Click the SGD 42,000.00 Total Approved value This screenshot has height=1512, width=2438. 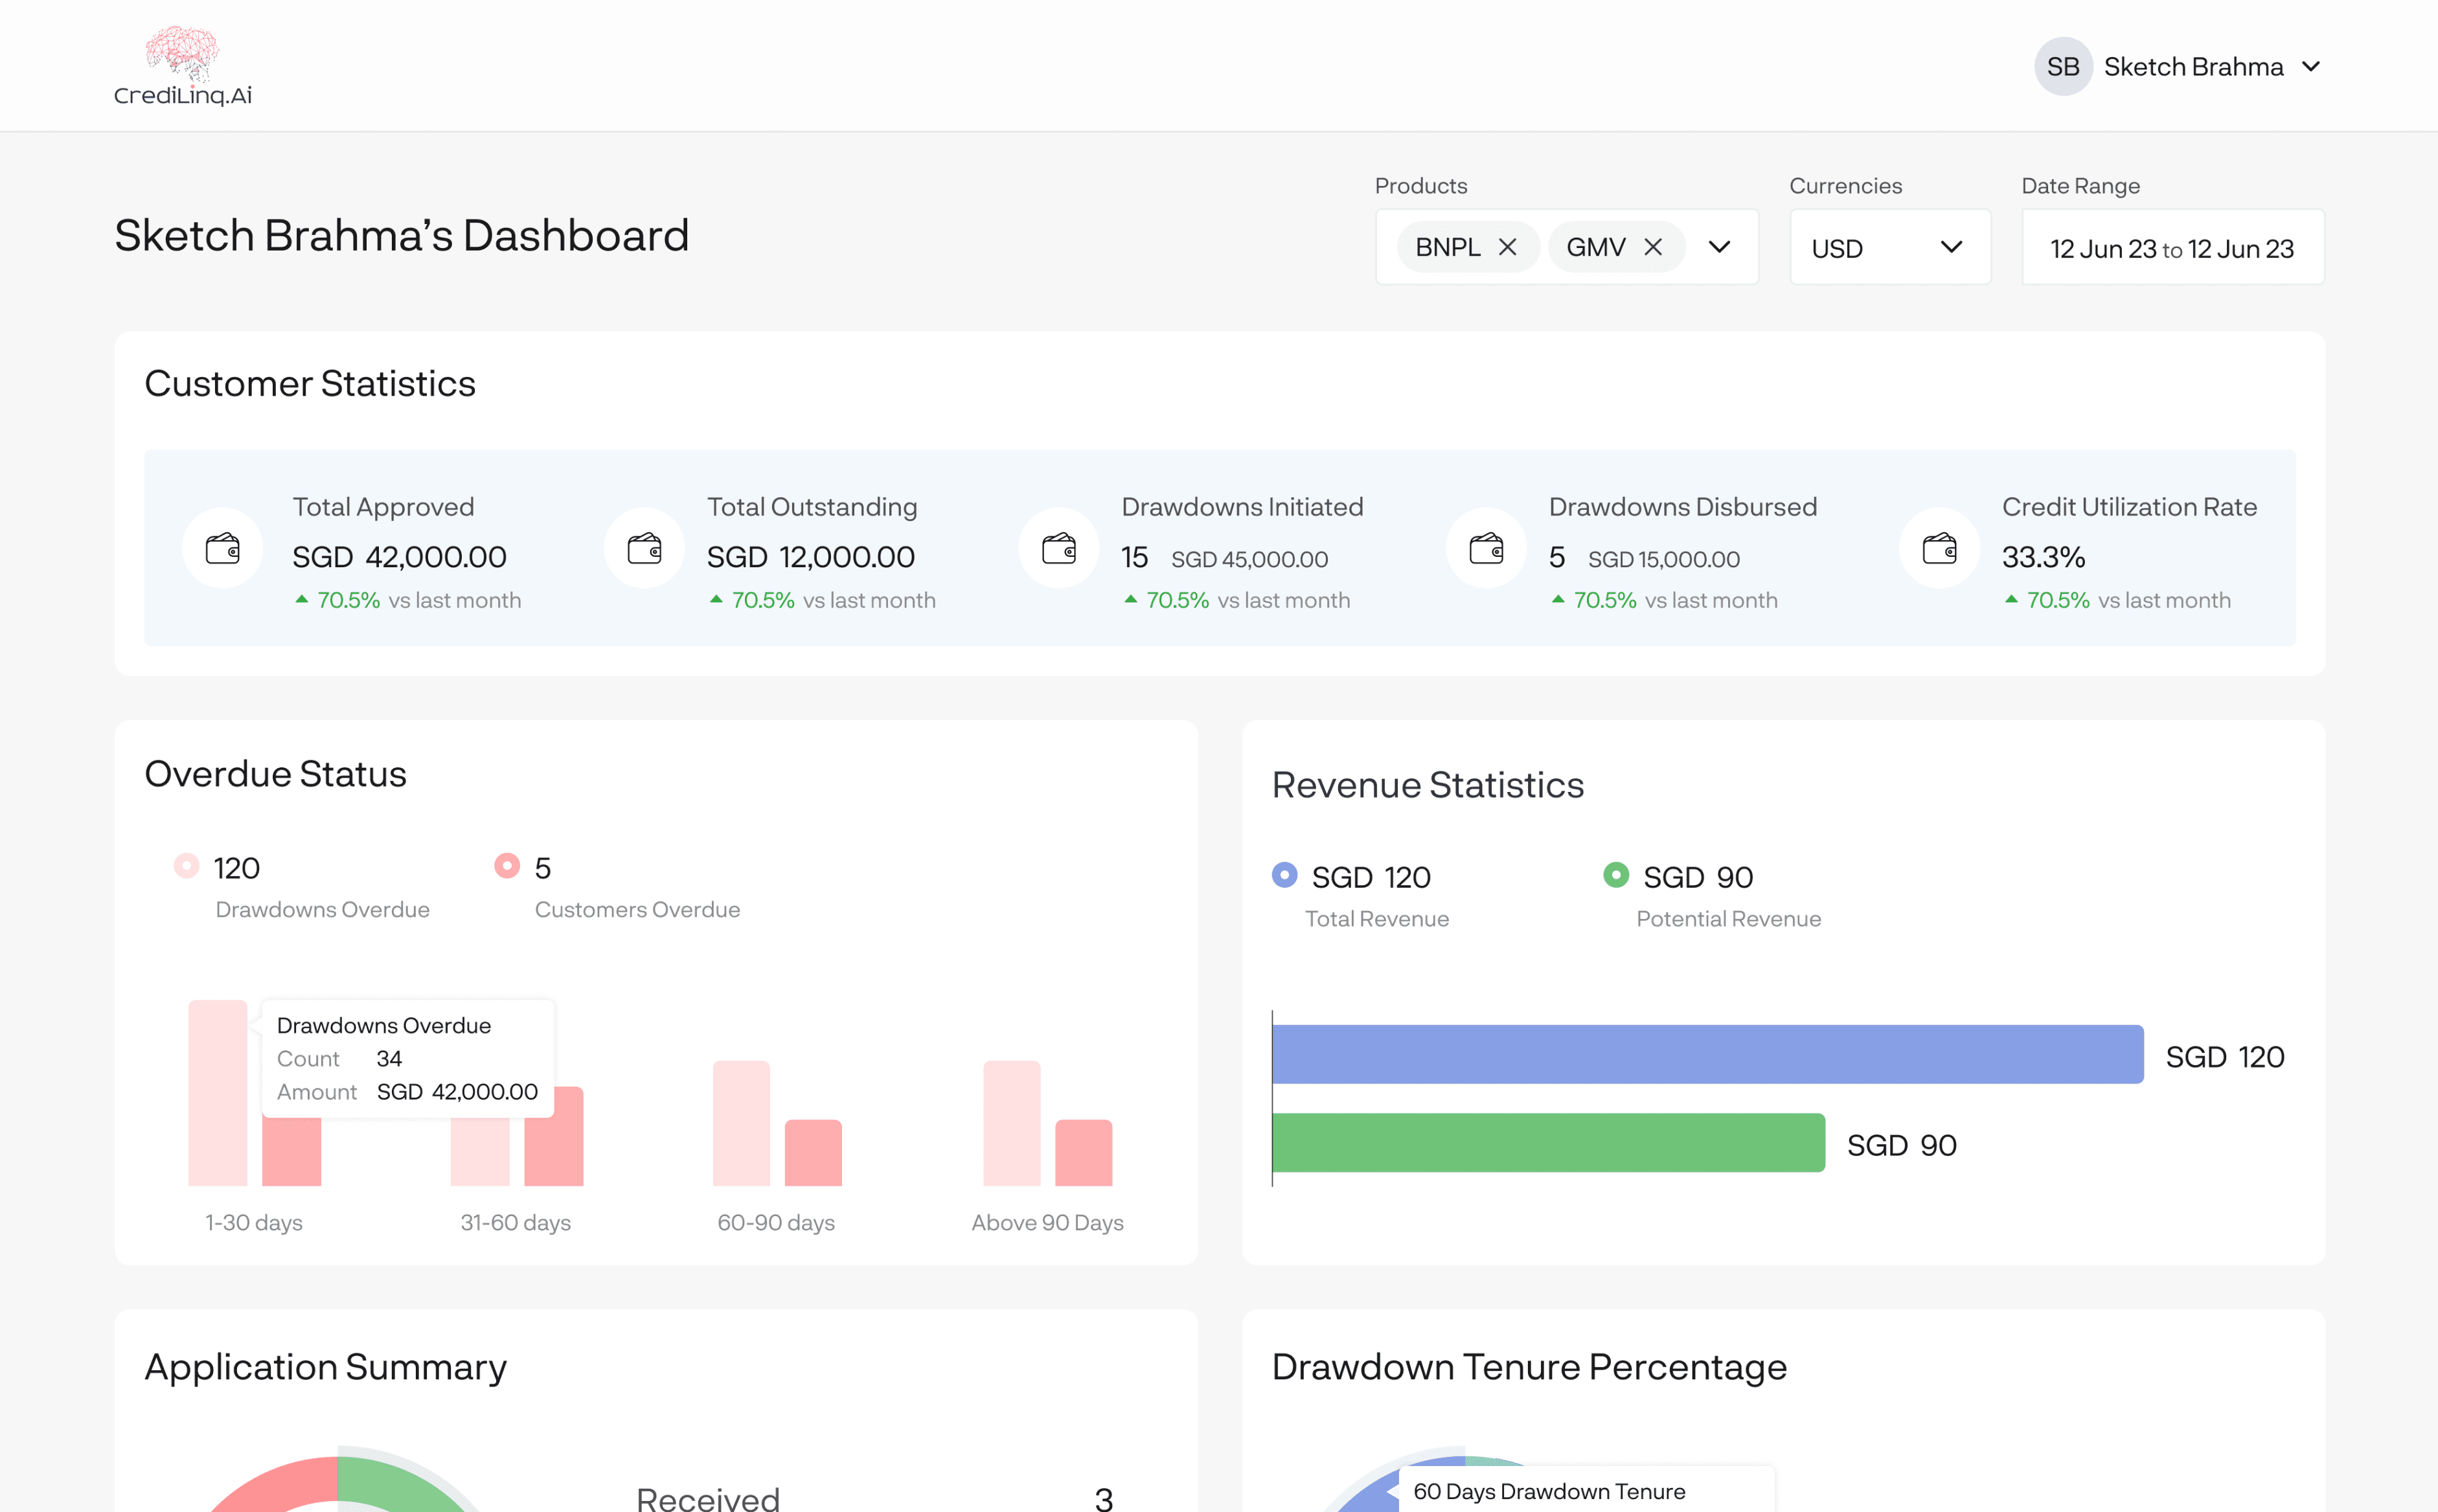399,557
